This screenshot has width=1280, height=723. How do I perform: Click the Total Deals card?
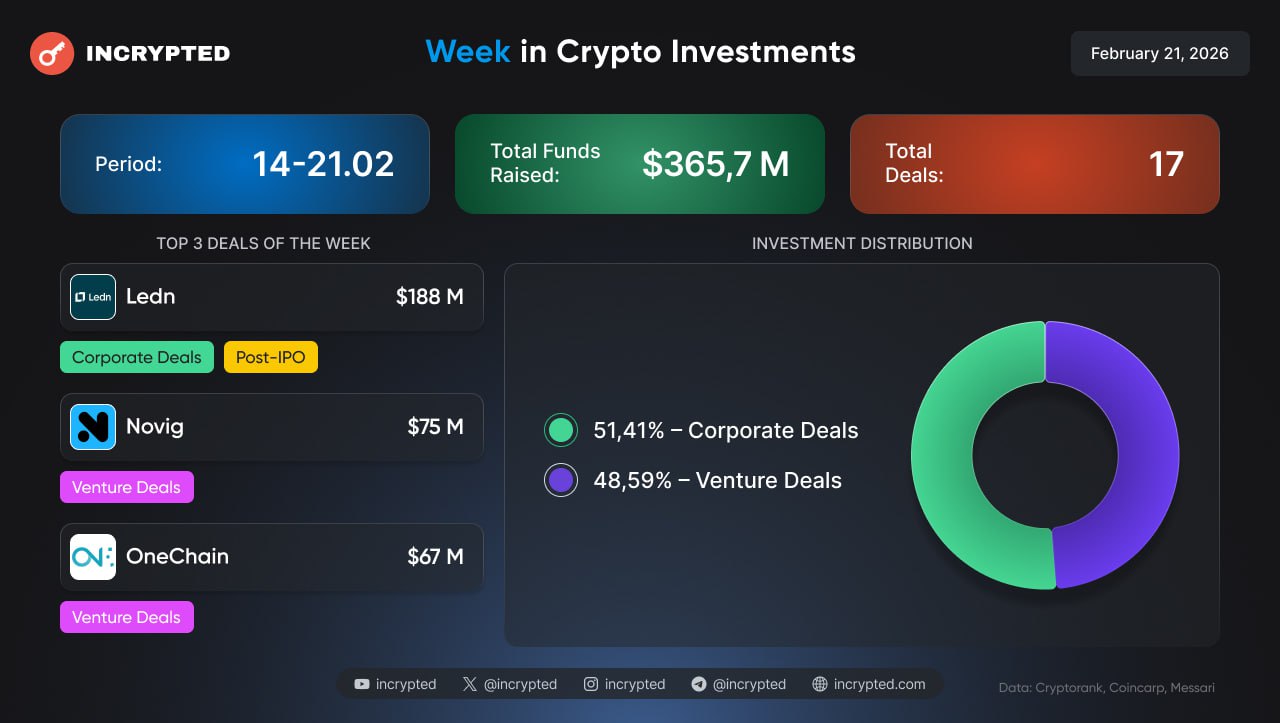point(1034,164)
